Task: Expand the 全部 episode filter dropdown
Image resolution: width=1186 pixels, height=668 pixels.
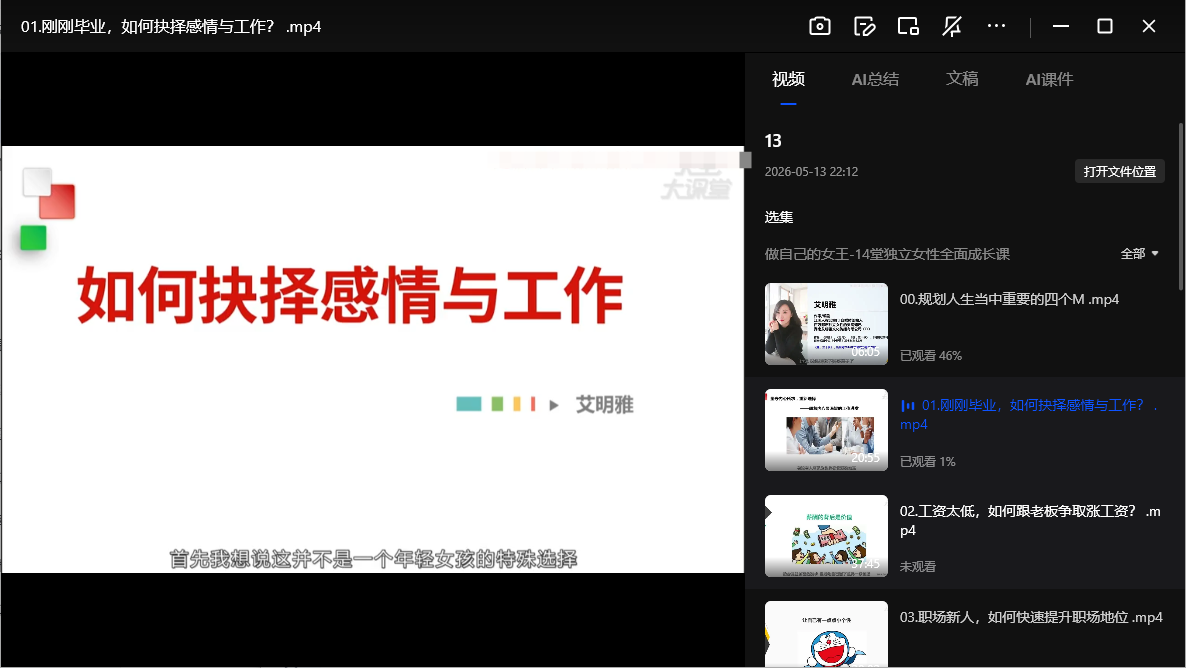Action: click(1139, 254)
